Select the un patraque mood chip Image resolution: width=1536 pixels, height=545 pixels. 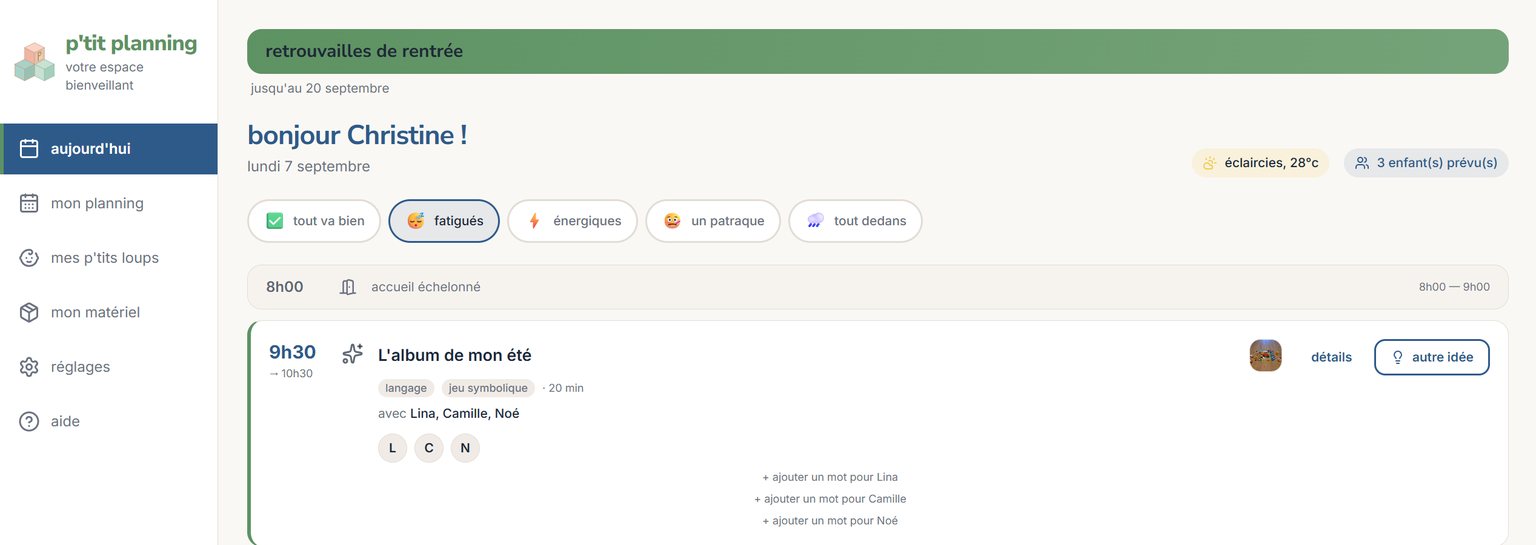713,221
